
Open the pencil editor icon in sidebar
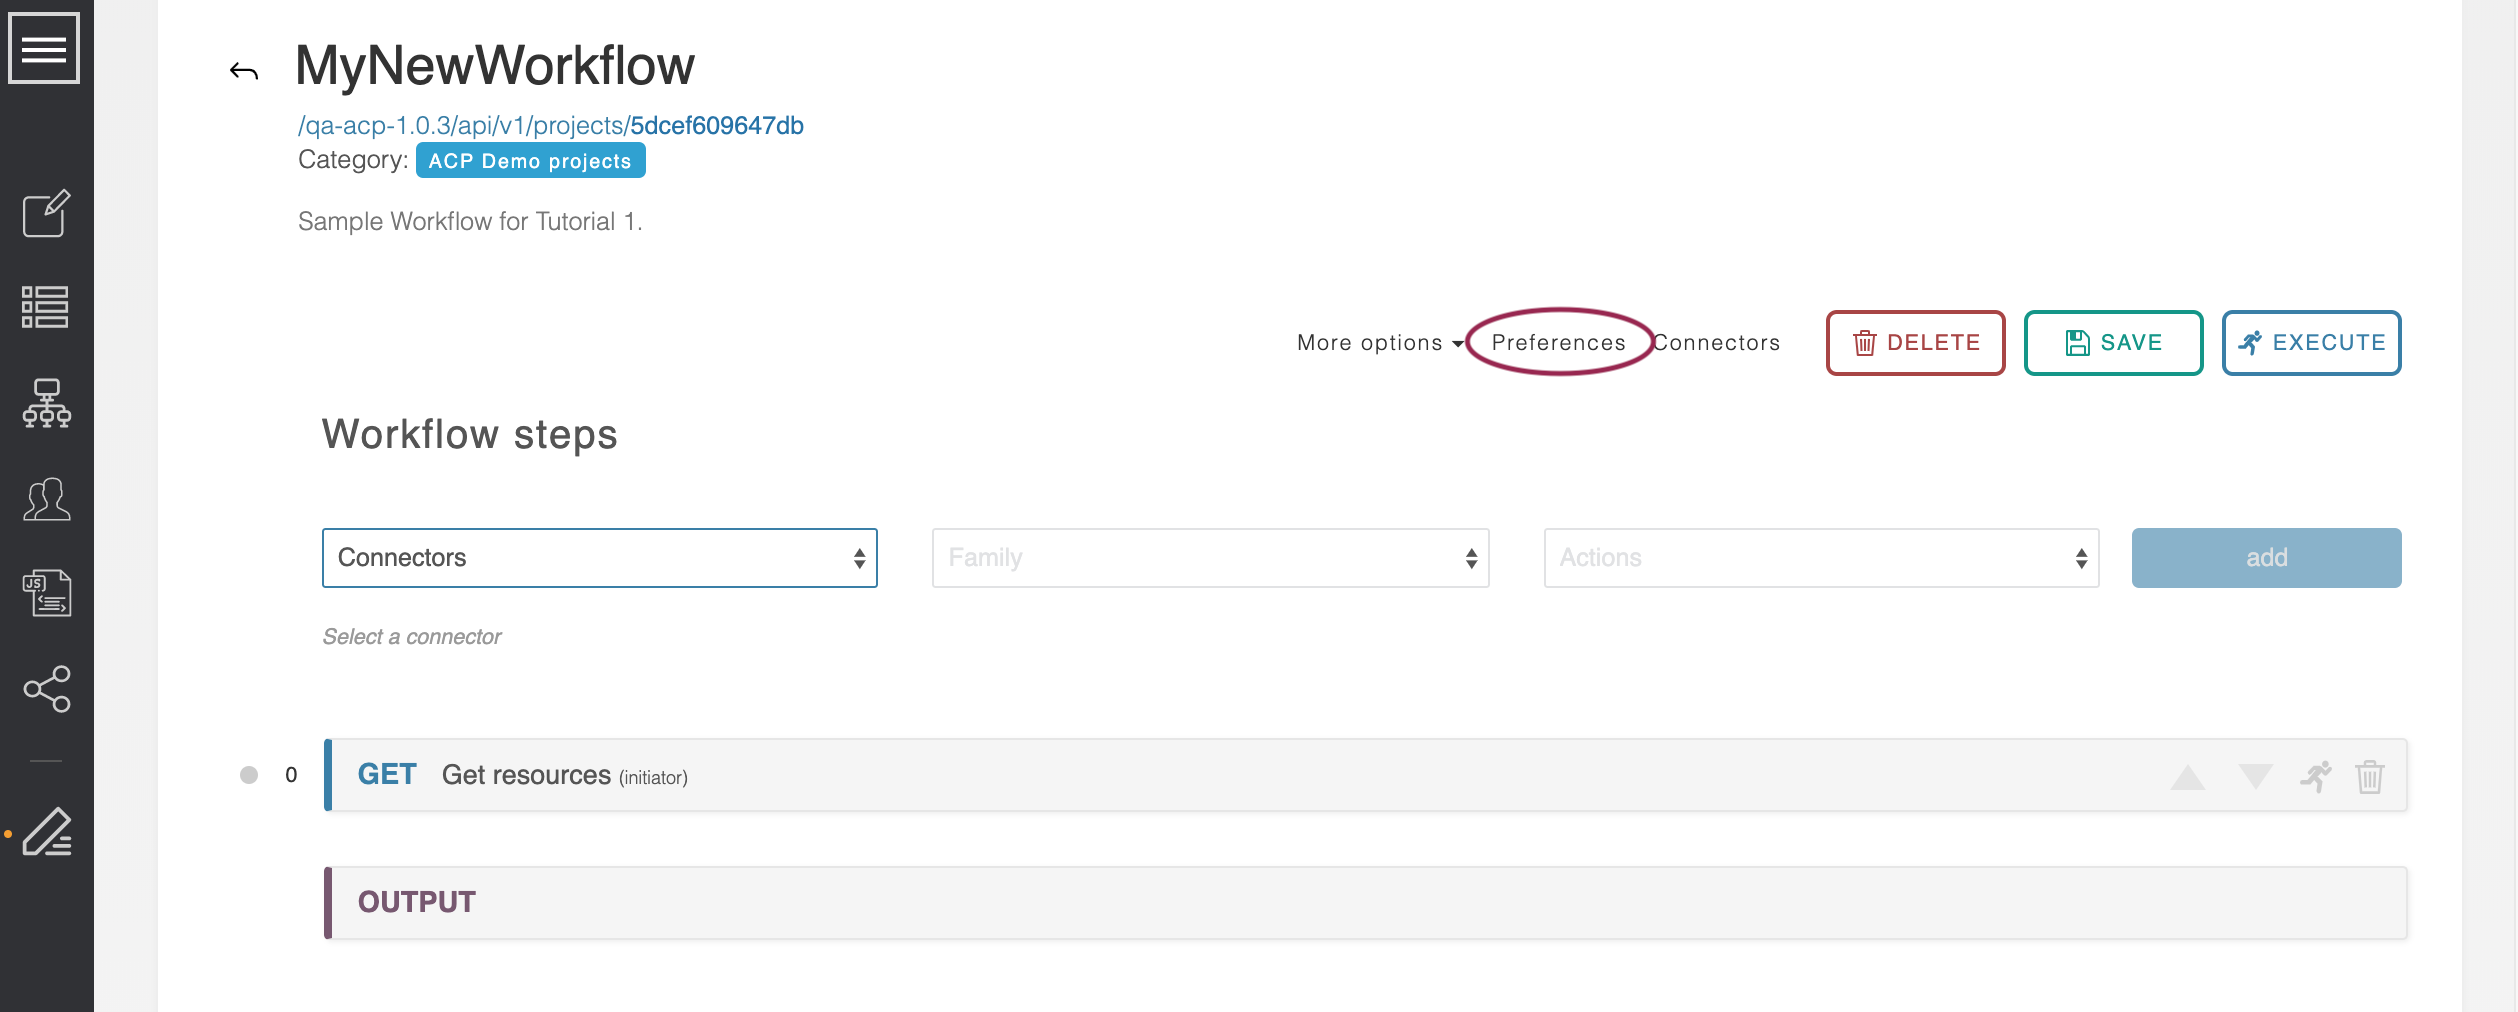(x=46, y=833)
